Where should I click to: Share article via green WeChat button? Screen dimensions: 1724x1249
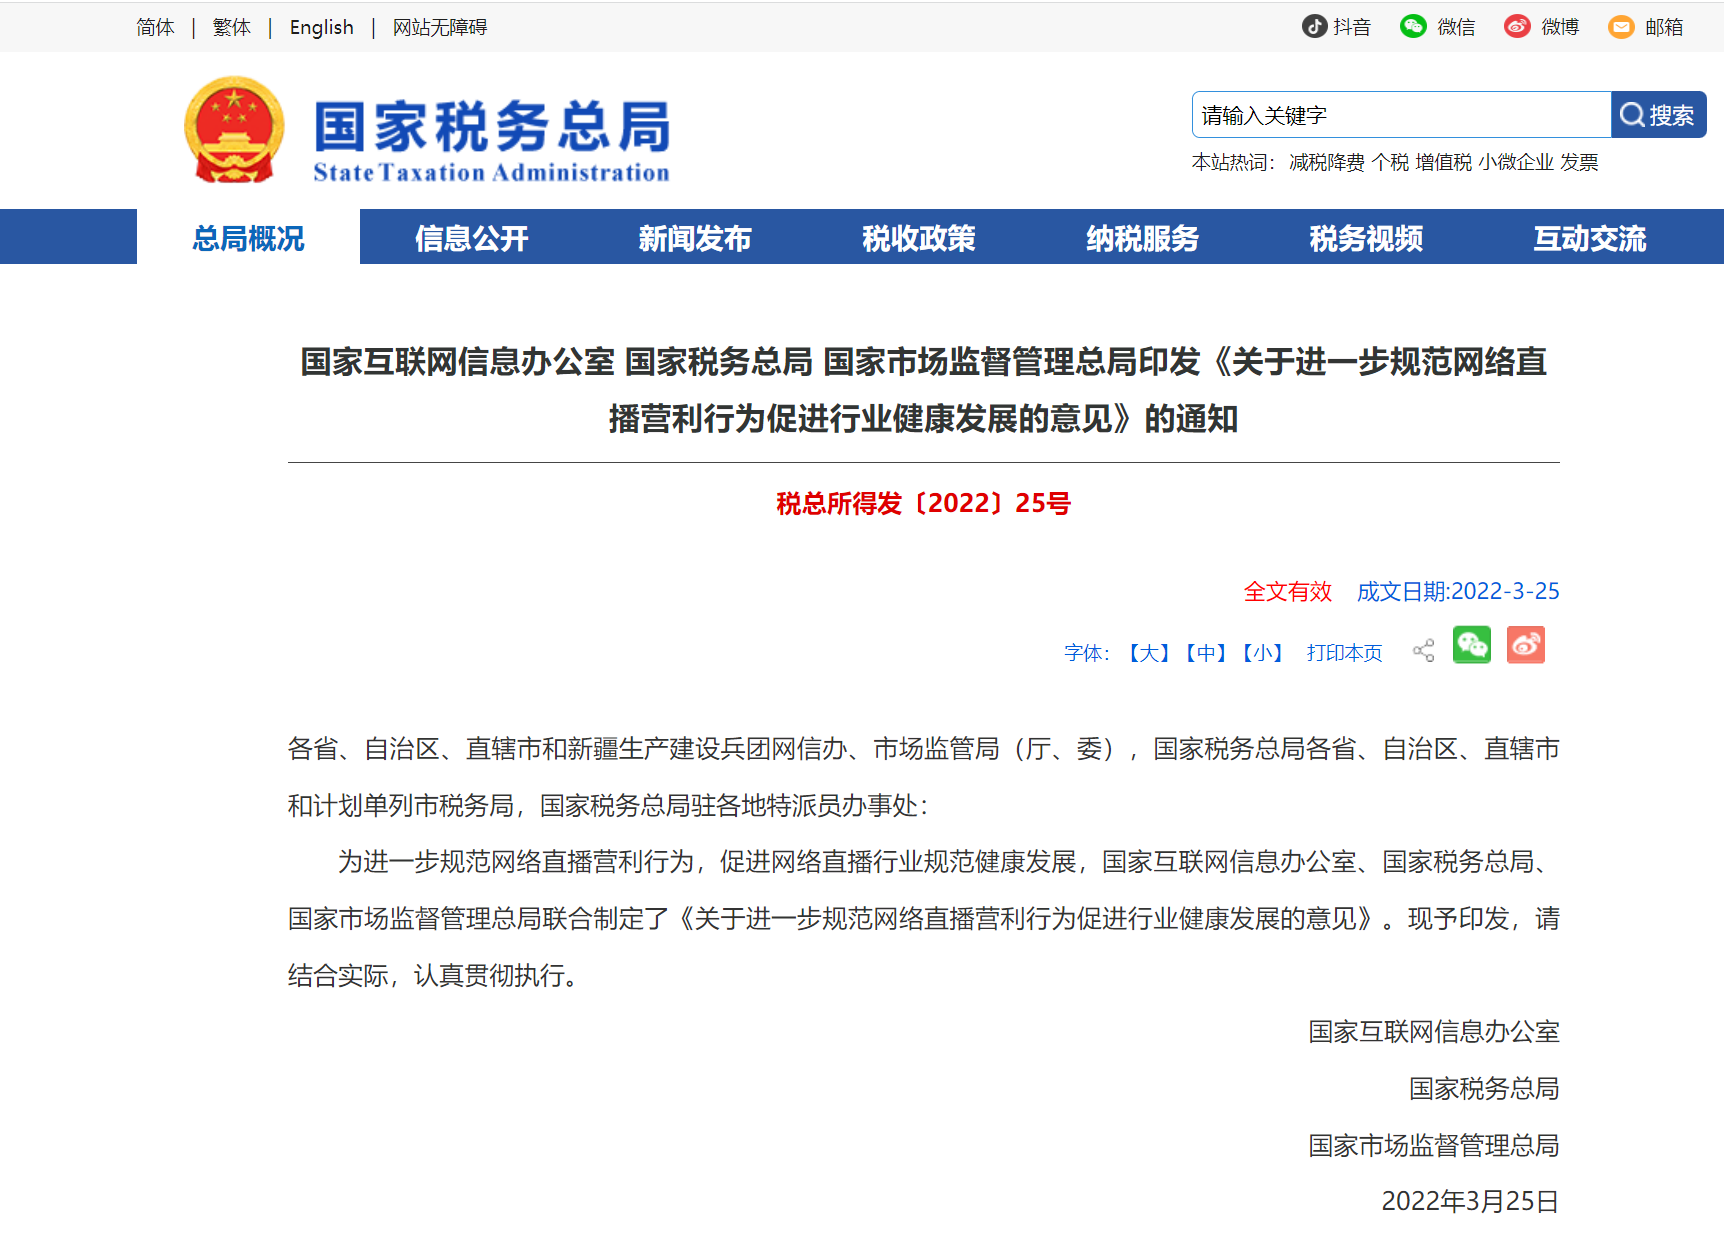click(x=1471, y=645)
